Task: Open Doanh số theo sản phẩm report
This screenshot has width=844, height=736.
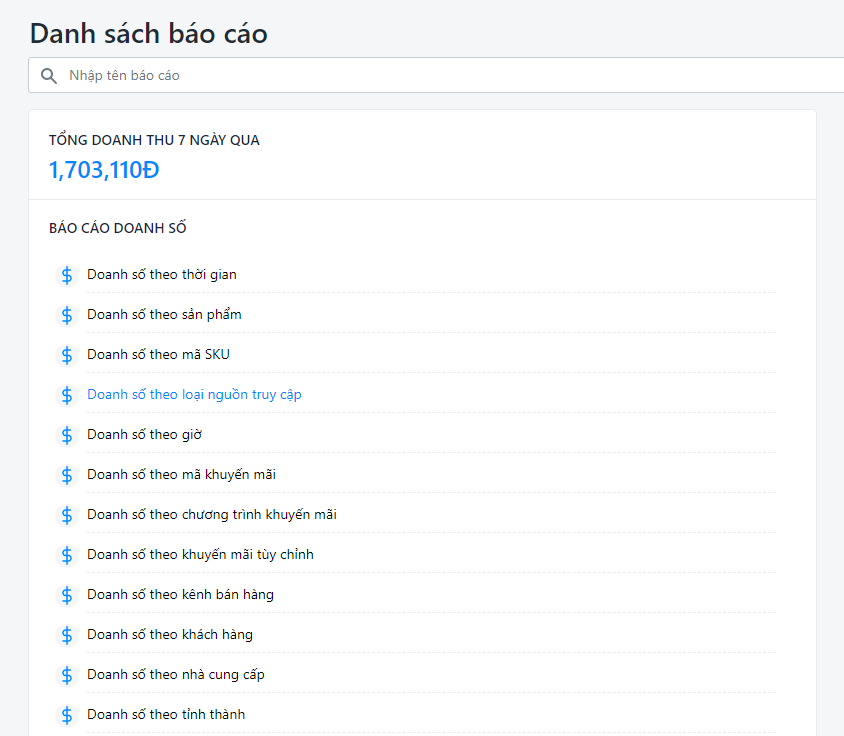Action: [x=164, y=314]
